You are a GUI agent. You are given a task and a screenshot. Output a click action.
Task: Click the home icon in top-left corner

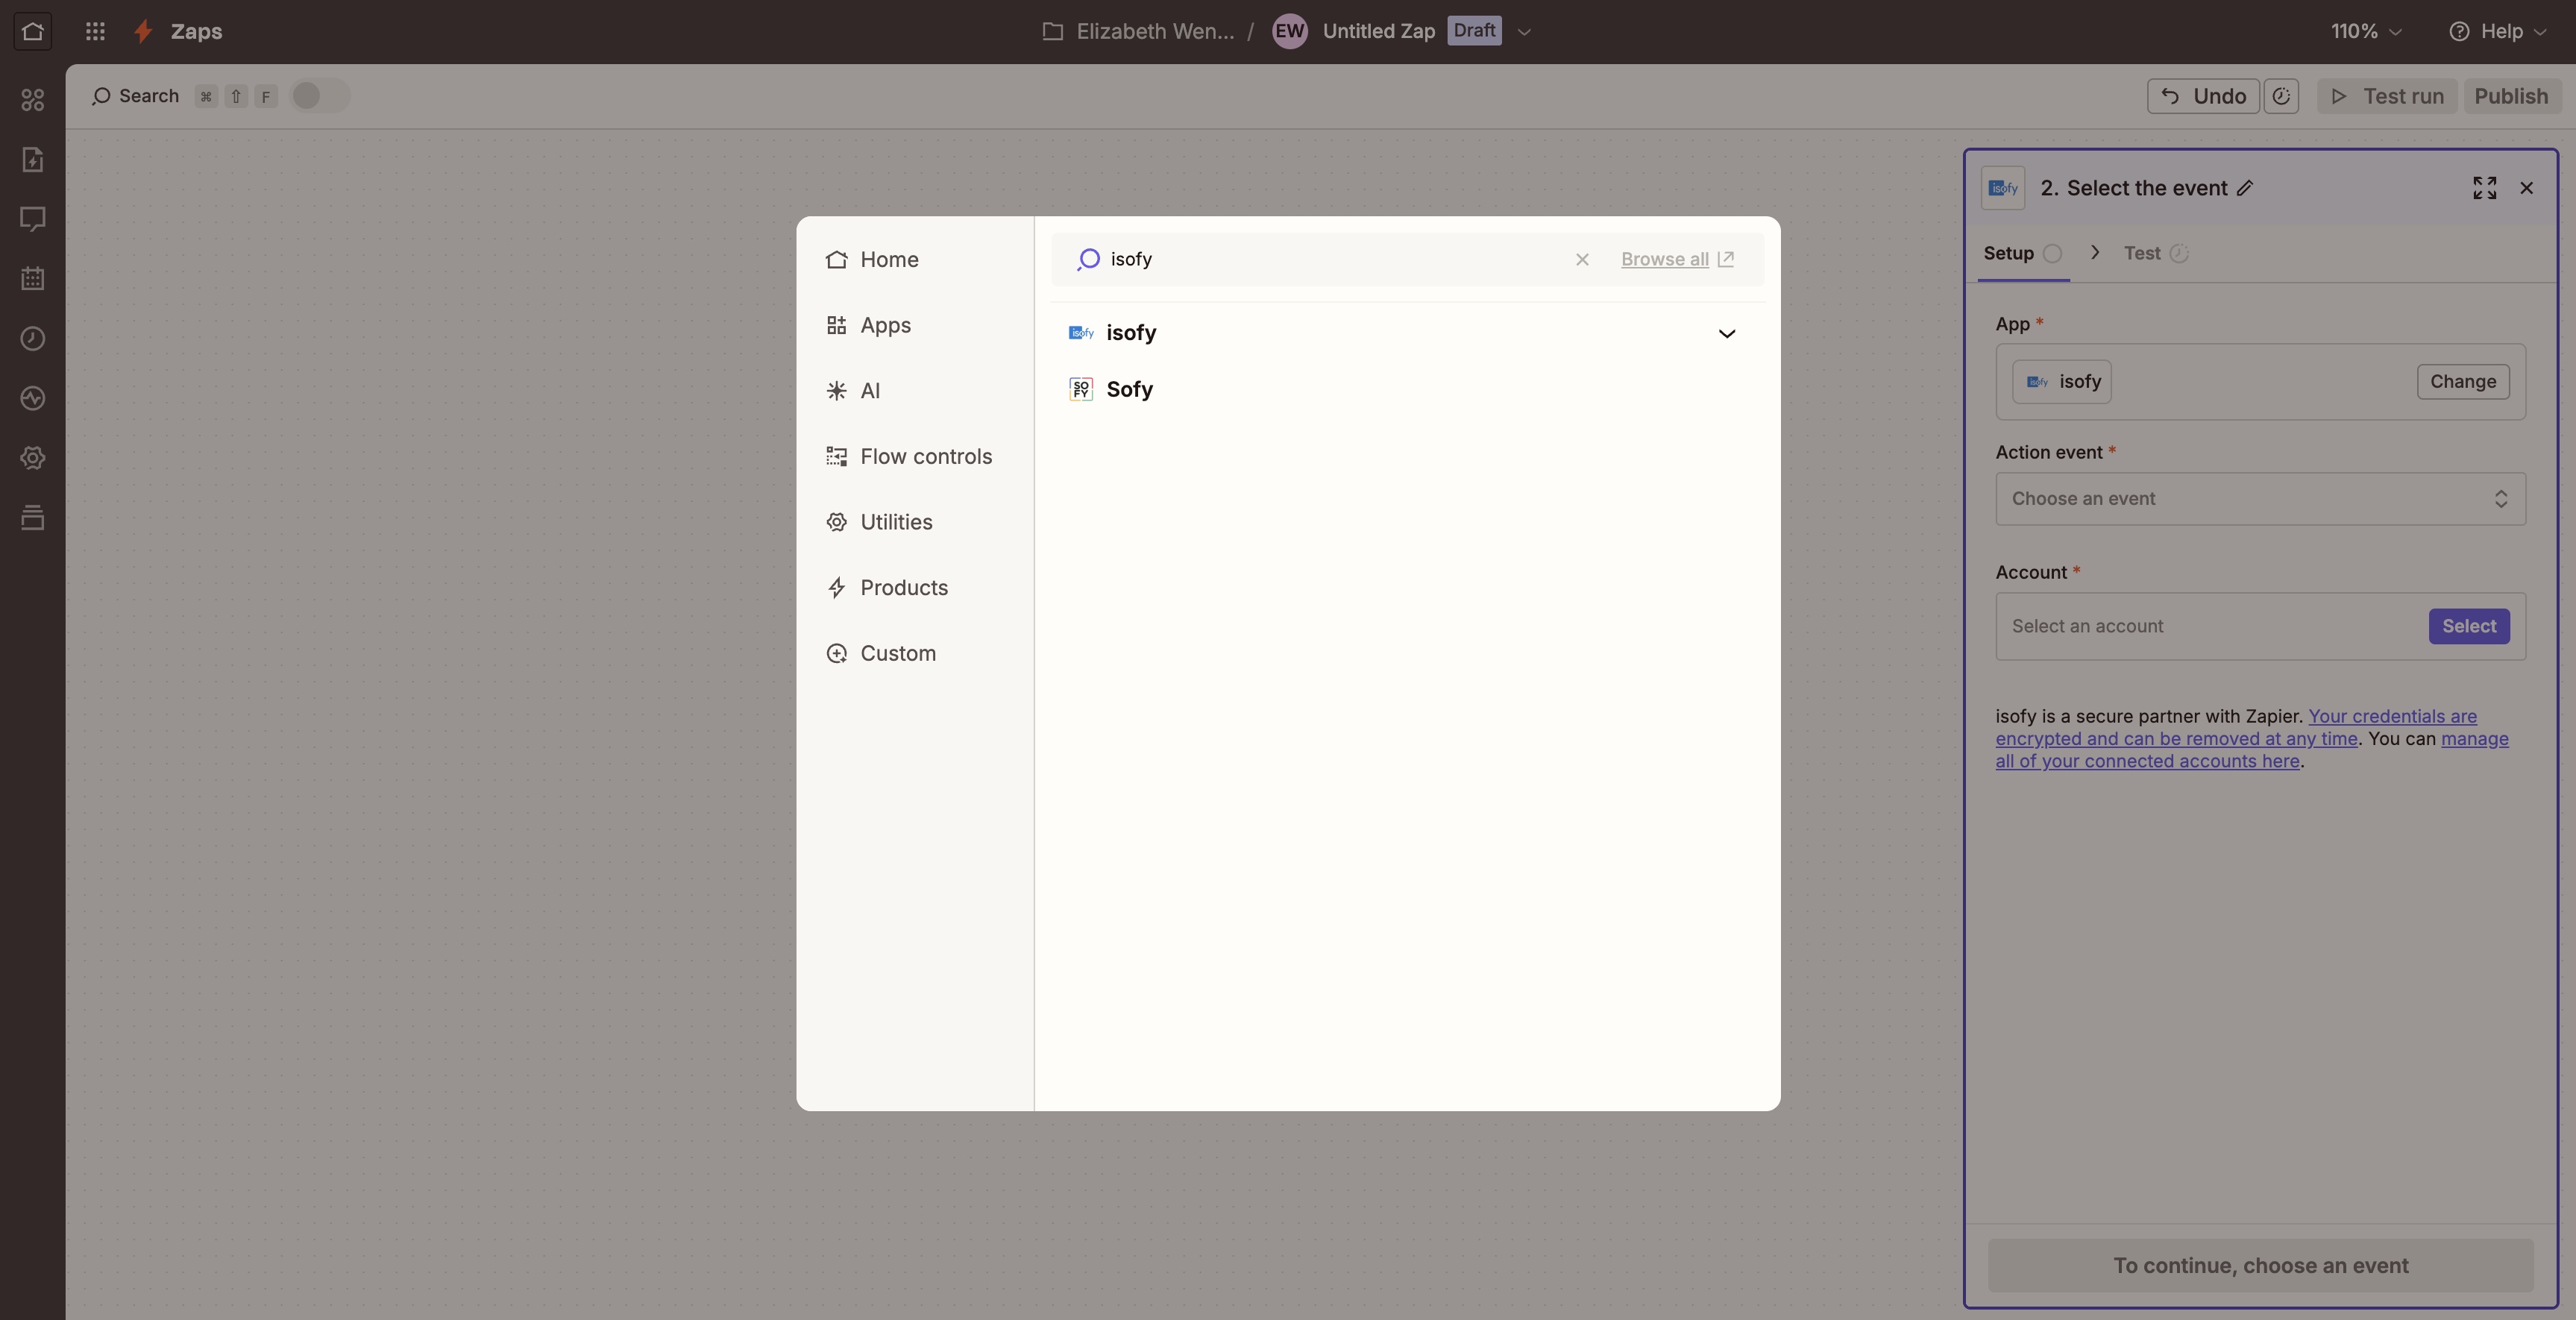click(x=32, y=31)
